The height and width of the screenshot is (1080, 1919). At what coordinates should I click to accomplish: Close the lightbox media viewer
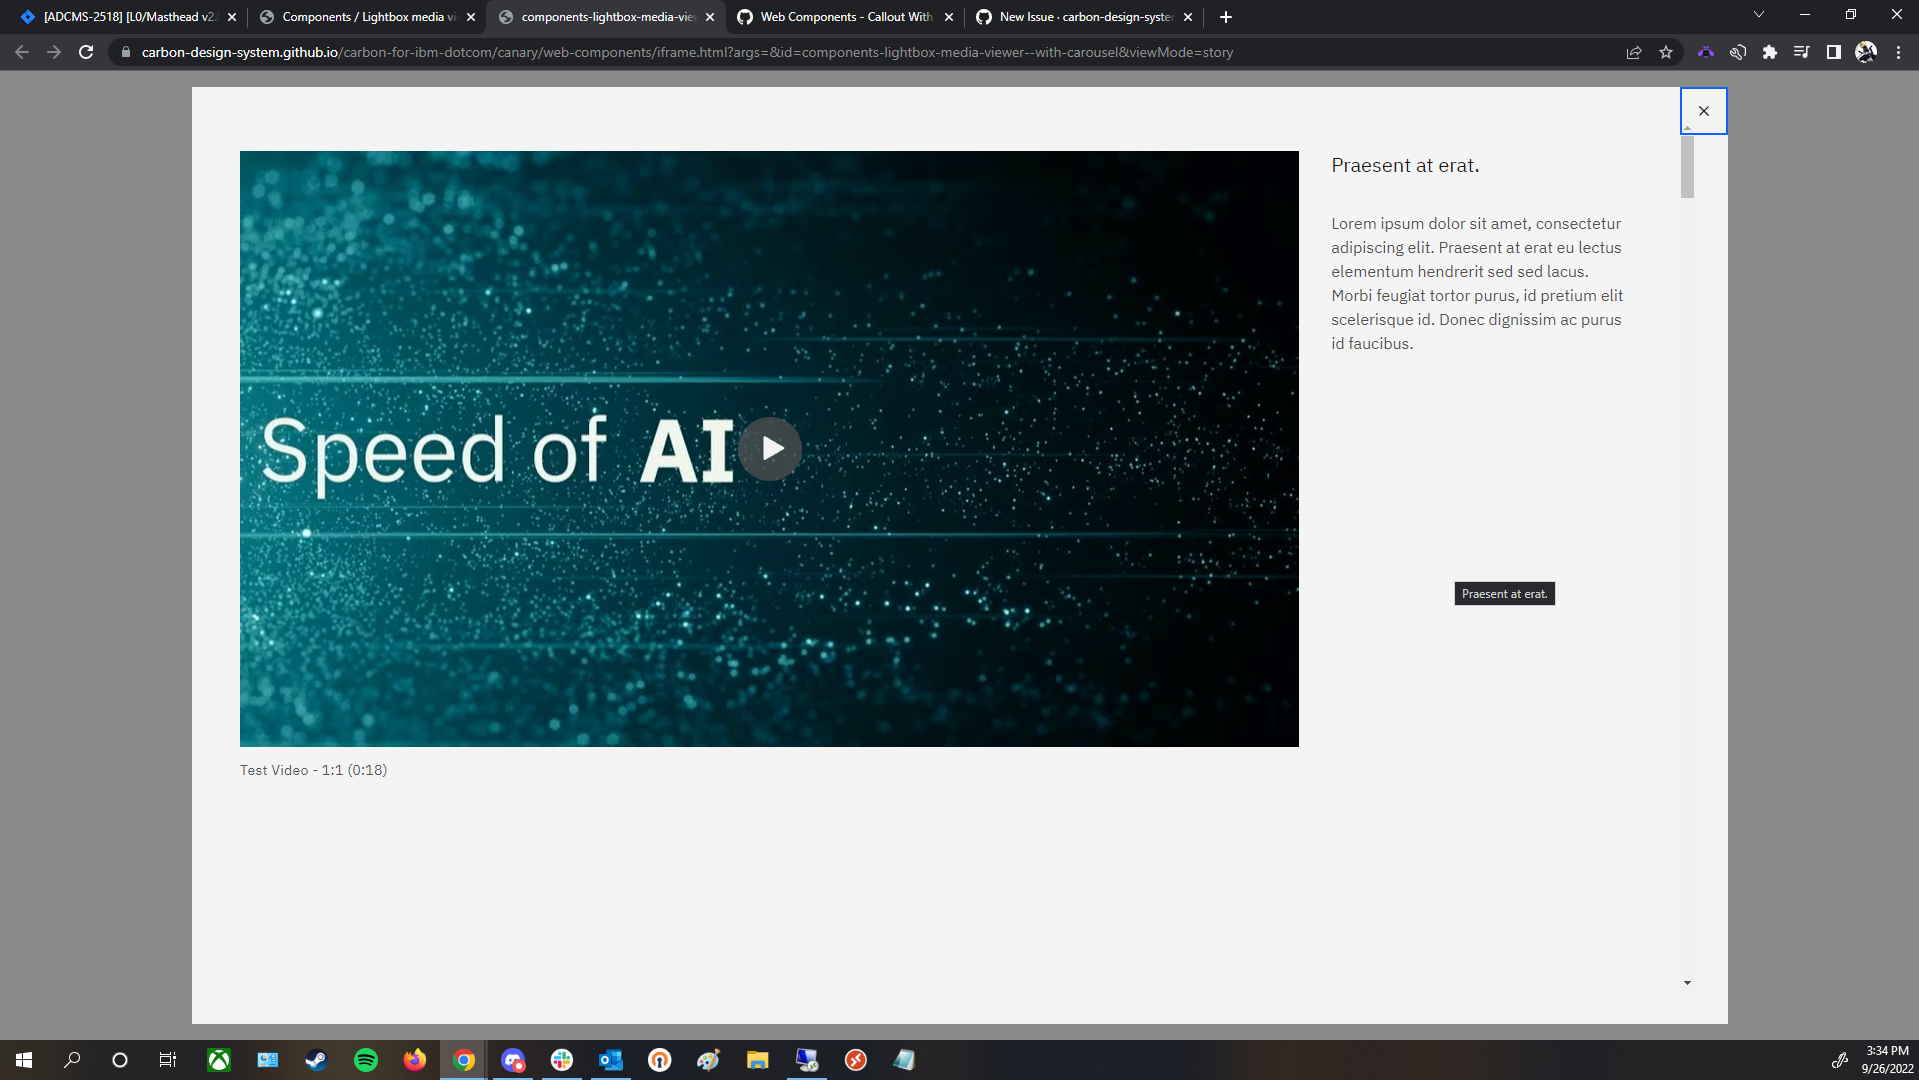(1704, 110)
